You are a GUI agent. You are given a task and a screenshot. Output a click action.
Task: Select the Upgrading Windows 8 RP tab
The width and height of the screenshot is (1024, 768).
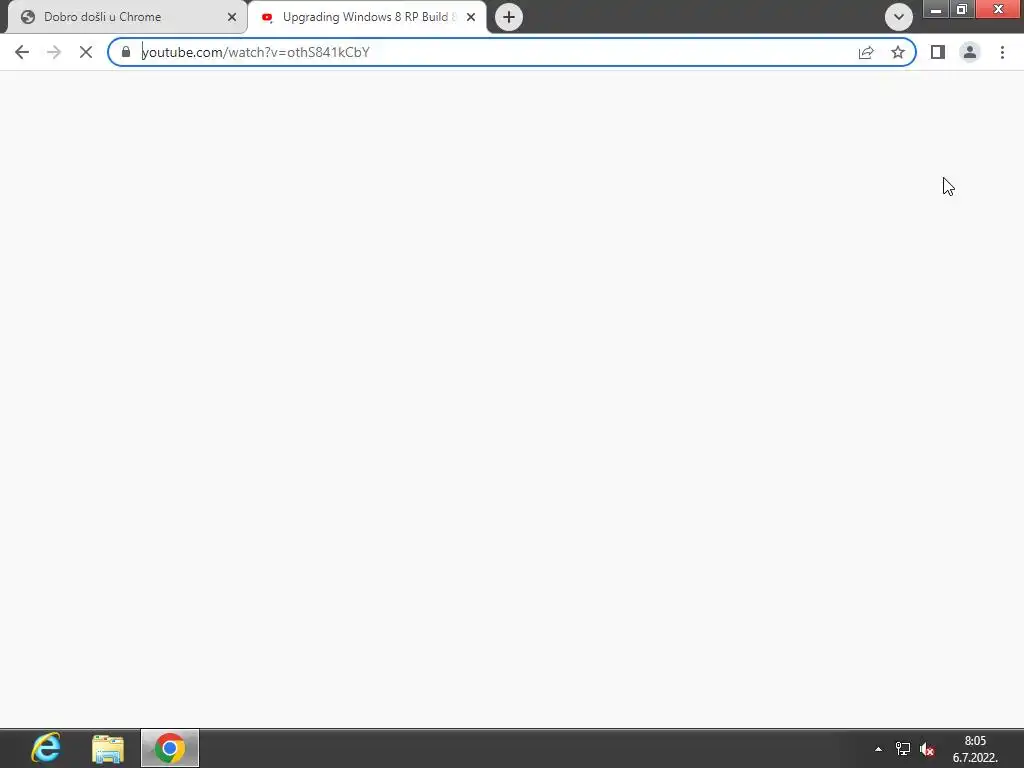pos(366,17)
